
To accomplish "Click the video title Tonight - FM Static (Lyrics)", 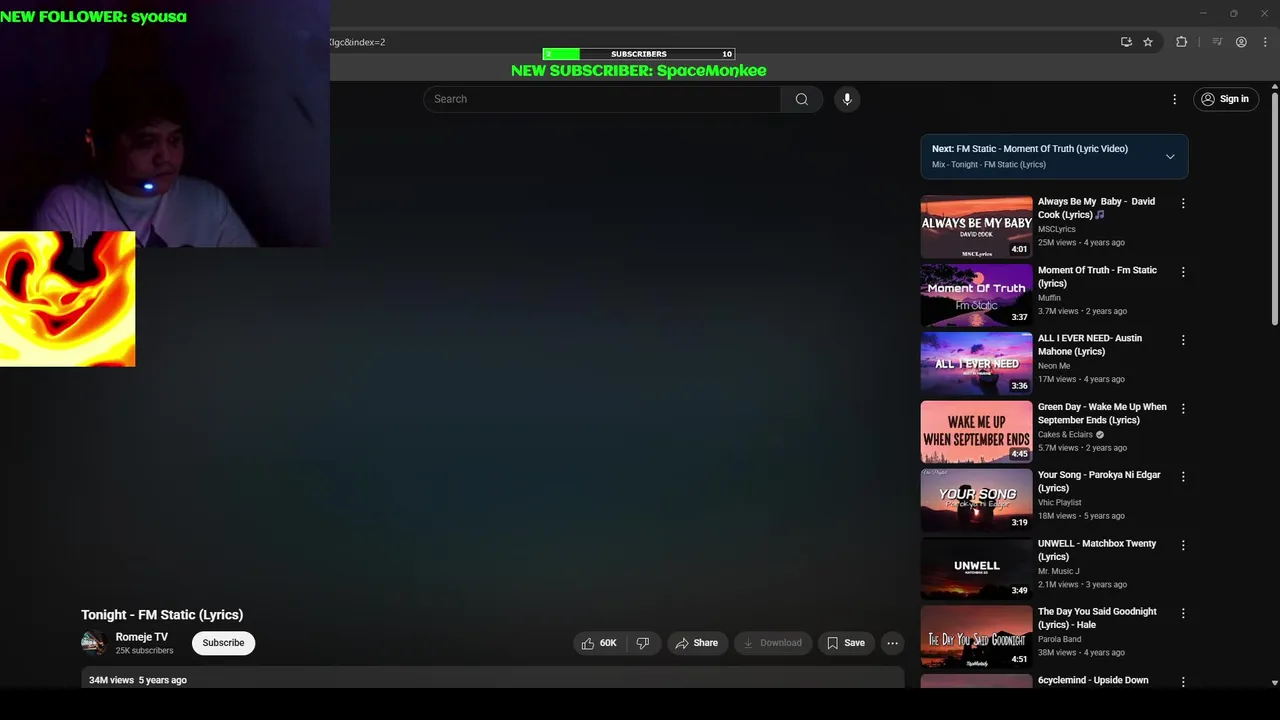I will 162,615.
